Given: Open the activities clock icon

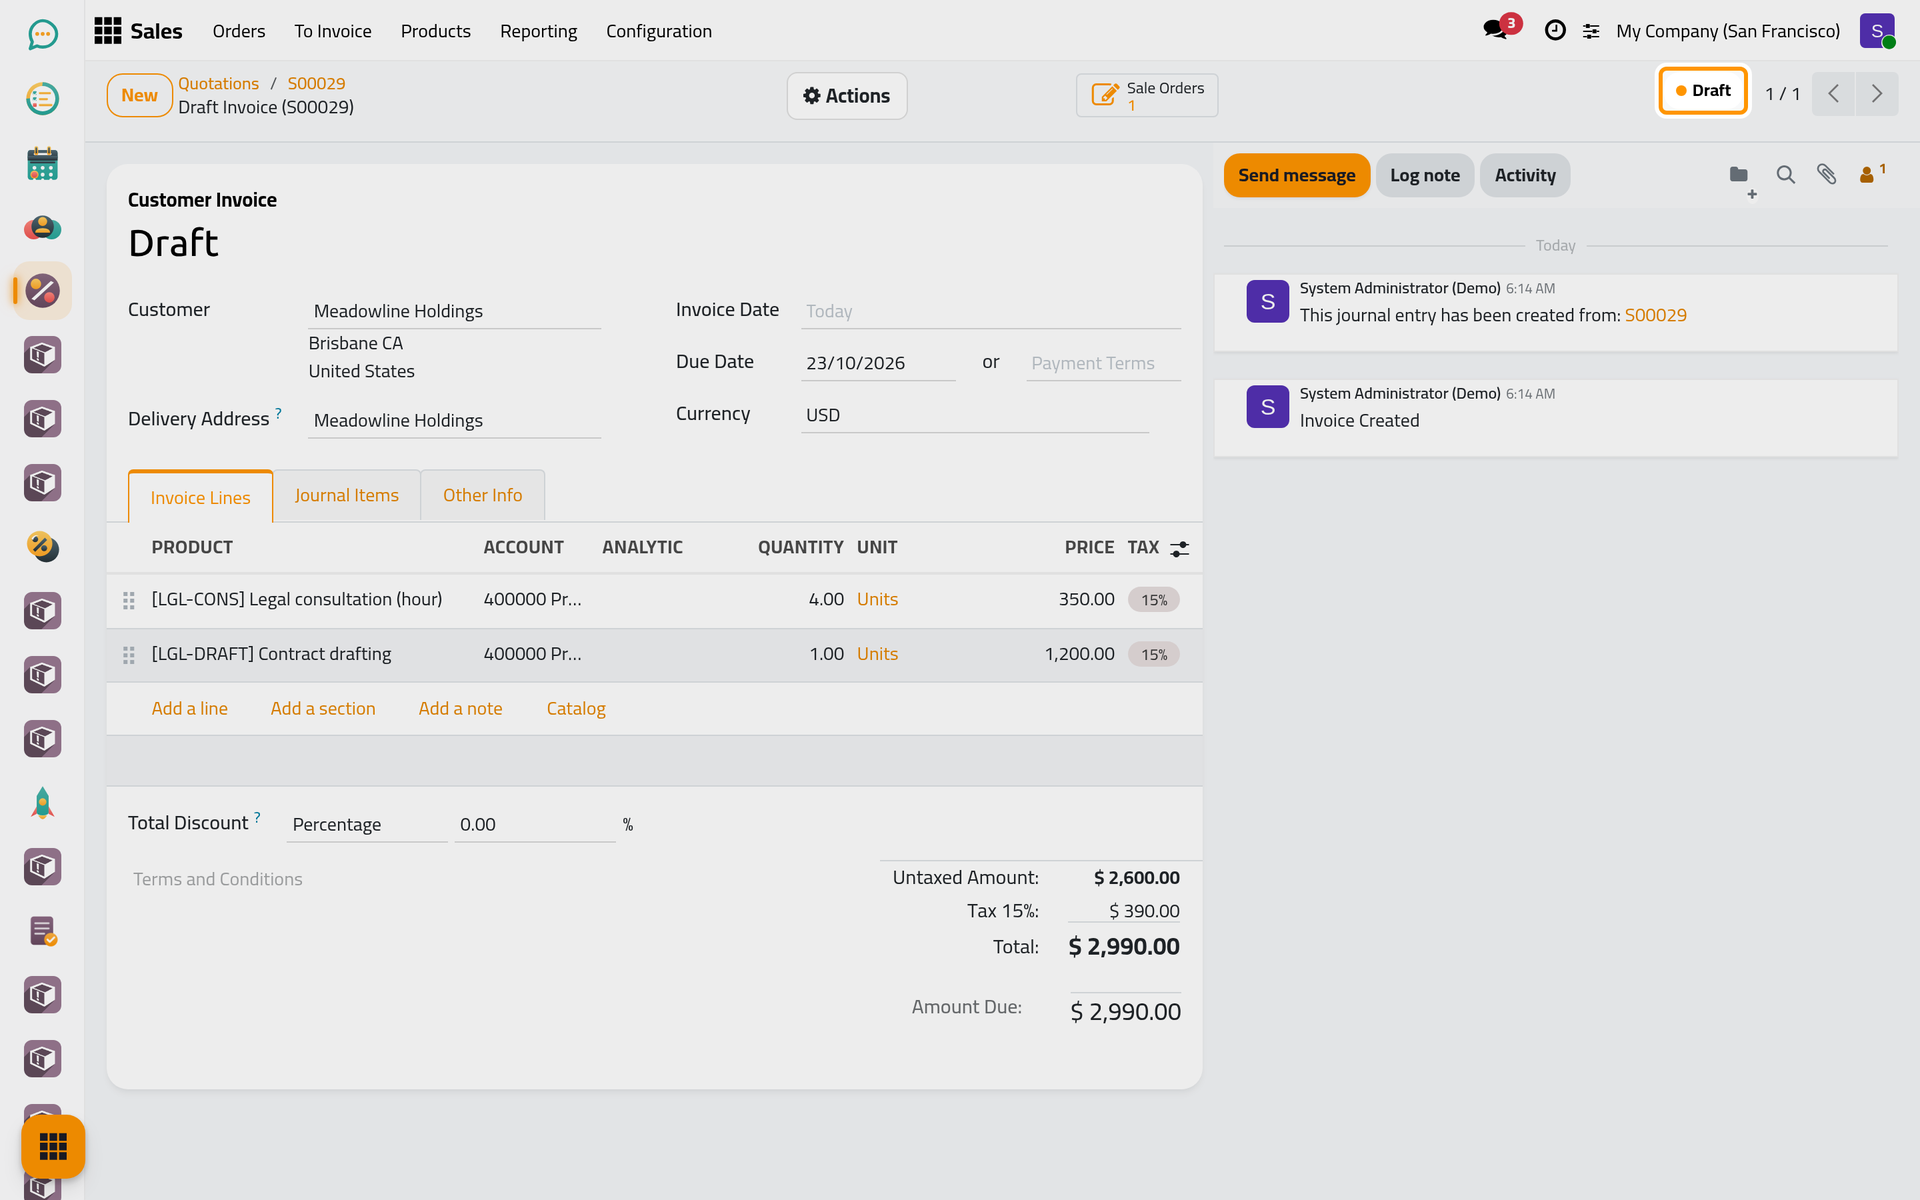Looking at the screenshot, I should pos(1555,30).
